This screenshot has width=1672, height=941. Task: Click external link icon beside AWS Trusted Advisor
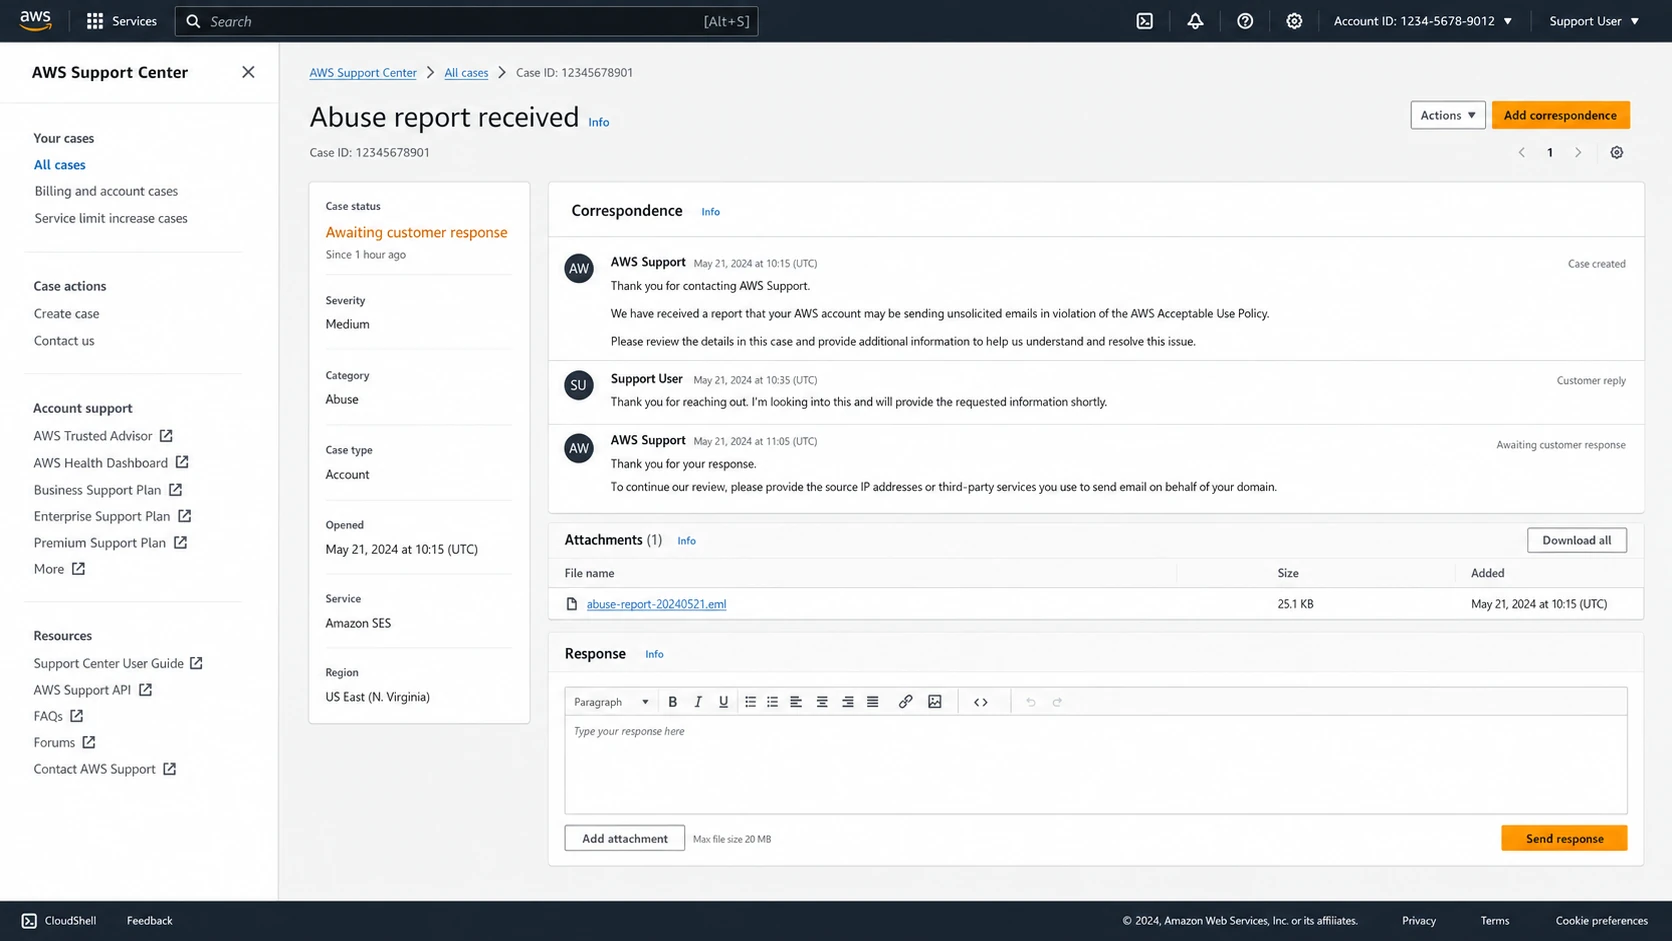coord(166,436)
